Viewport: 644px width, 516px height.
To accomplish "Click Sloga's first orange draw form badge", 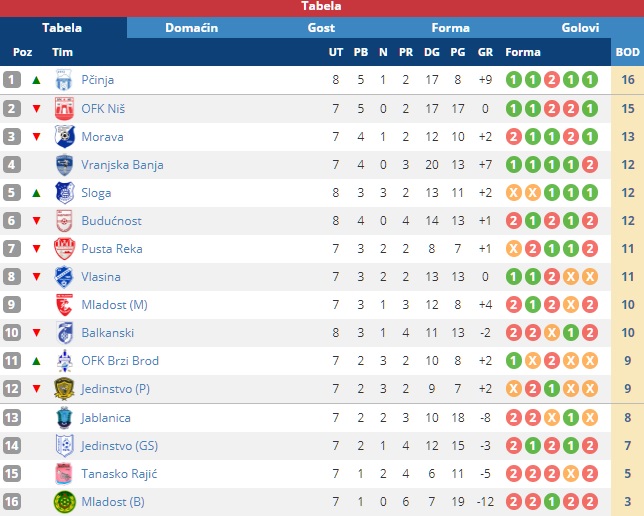I will (x=513, y=193).
